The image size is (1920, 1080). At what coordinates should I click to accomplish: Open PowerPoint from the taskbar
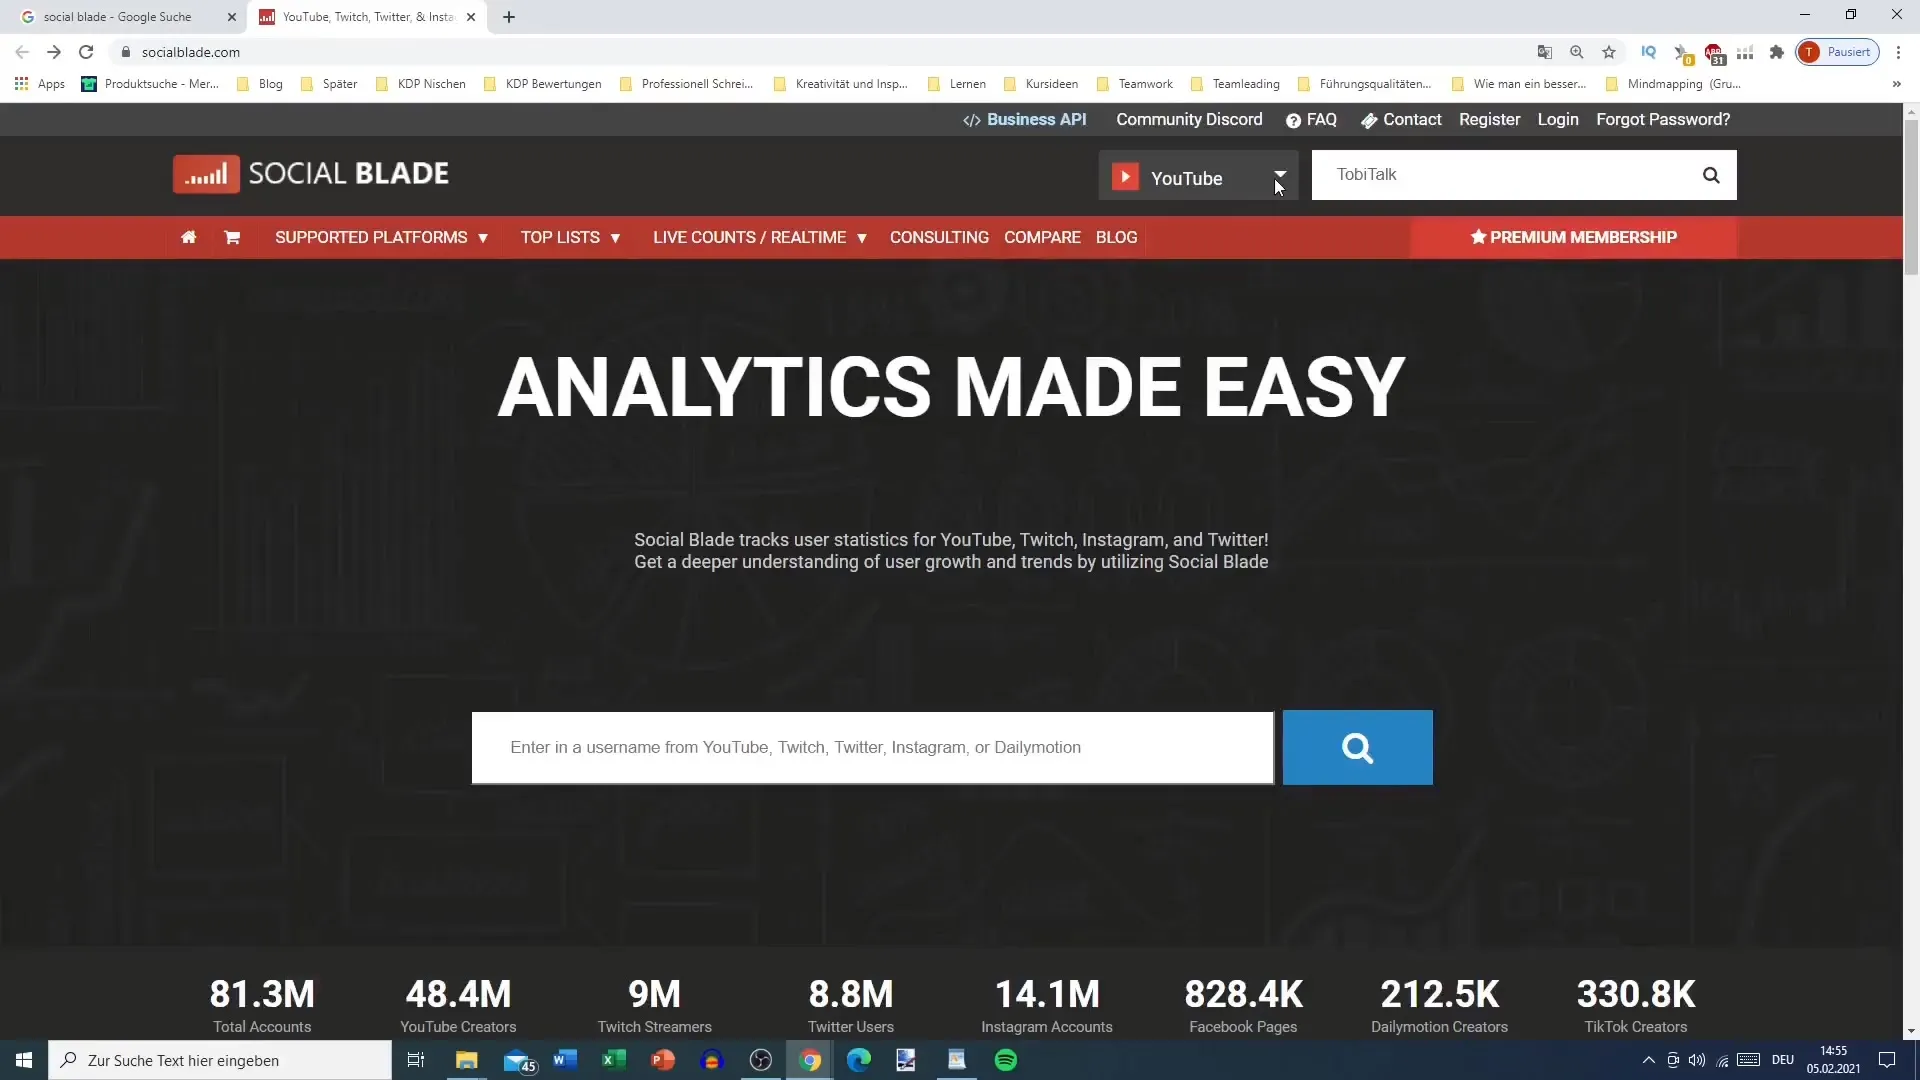click(663, 1060)
